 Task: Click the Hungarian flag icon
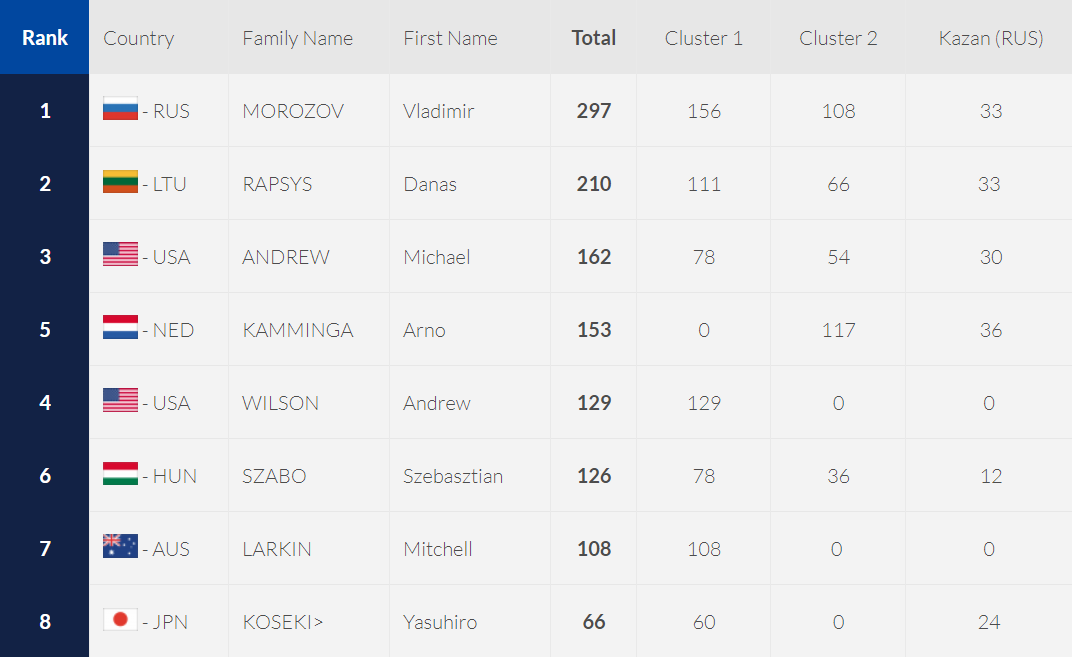click(x=120, y=474)
